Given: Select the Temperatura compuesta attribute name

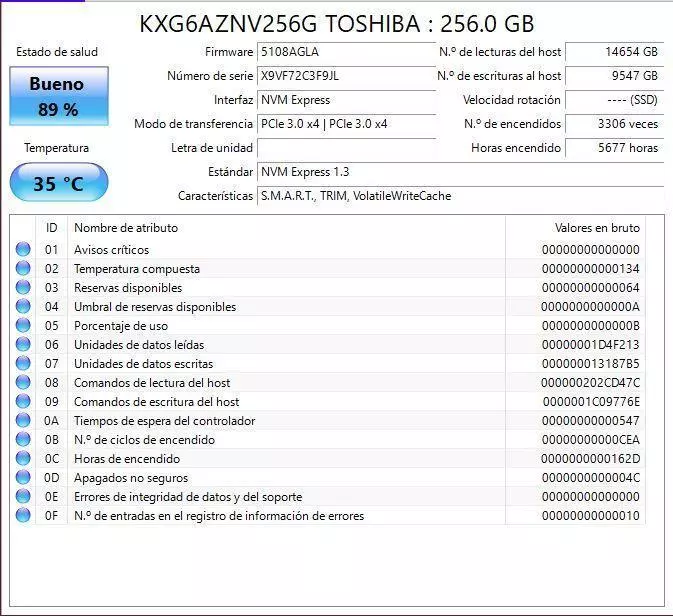Looking at the screenshot, I should pos(137,269).
